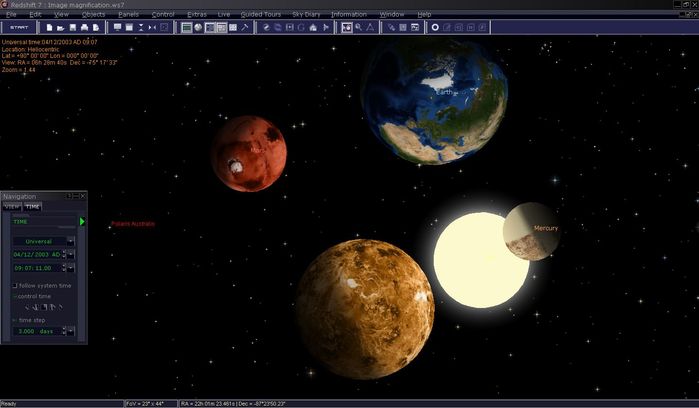The image size is (699, 408).
Task: Open the Universal time type dropdown
Action: 69,241
